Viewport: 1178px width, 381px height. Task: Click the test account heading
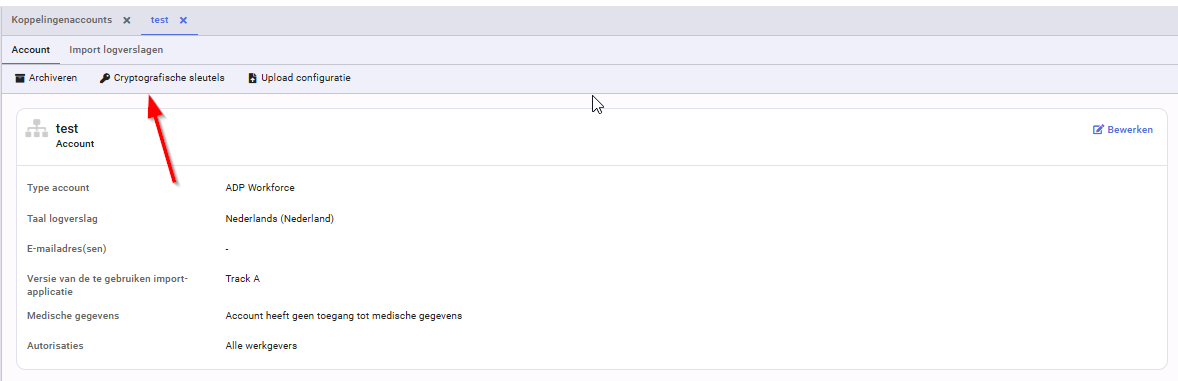pyautogui.click(x=67, y=129)
